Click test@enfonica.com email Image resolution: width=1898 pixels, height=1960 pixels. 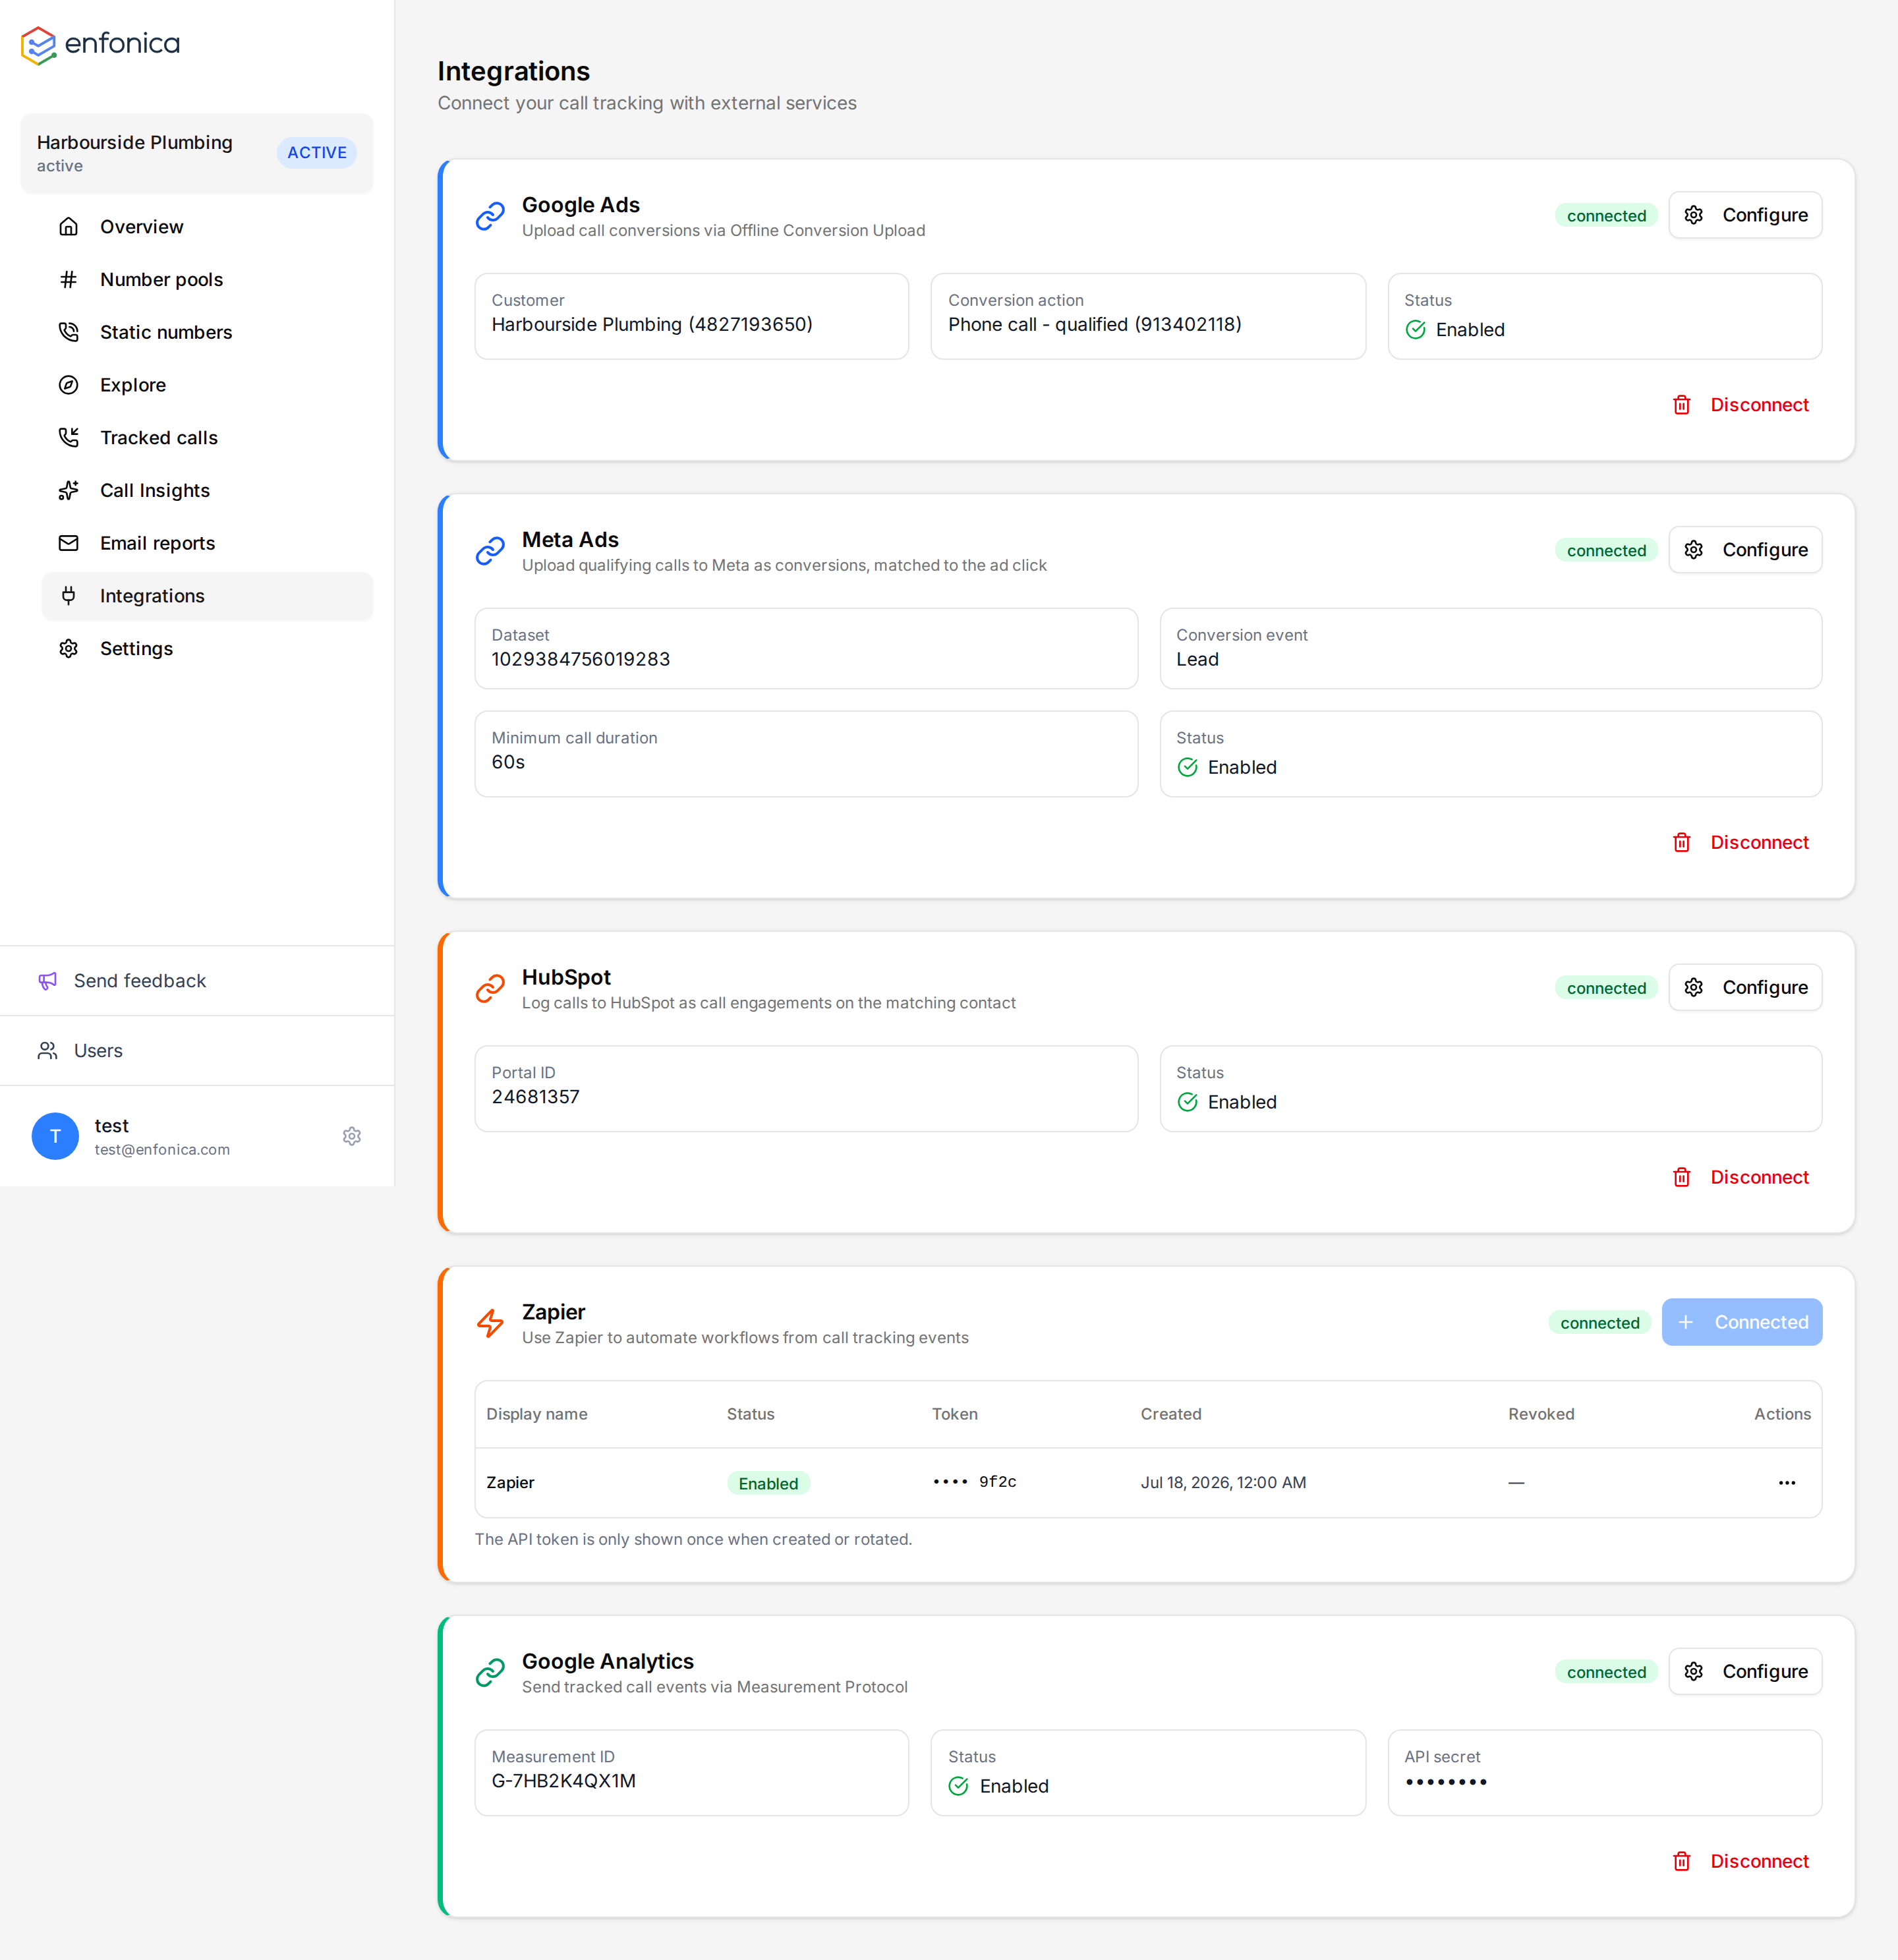[x=162, y=1150]
